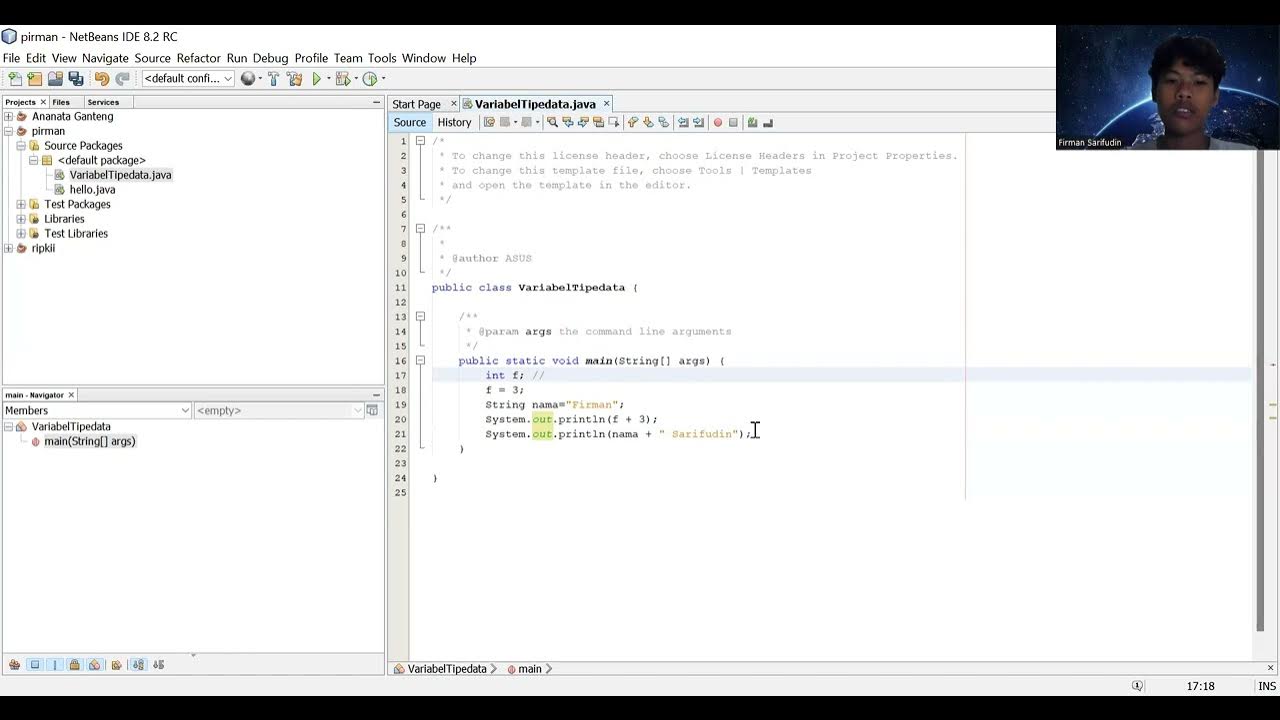Switch to the History view
1280x720 pixels.
pos(454,122)
